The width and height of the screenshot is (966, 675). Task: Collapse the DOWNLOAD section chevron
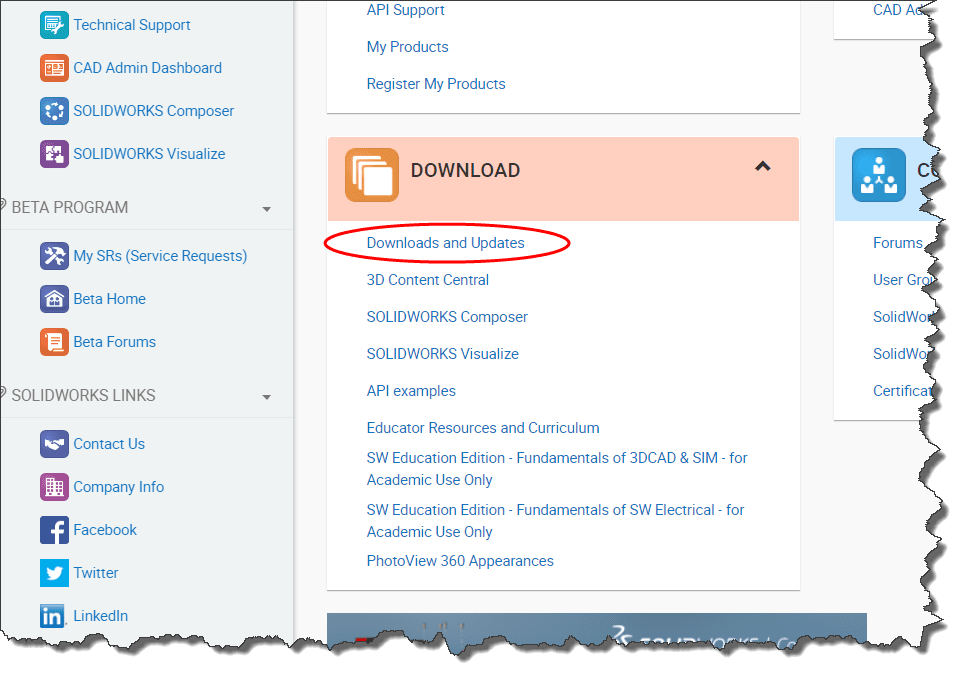coord(762,167)
